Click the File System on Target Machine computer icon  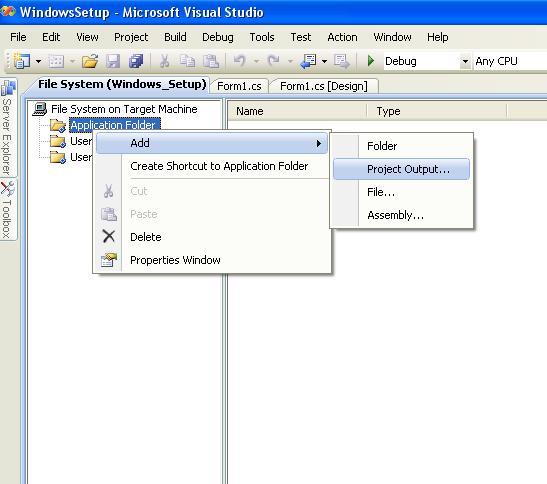[x=40, y=109]
